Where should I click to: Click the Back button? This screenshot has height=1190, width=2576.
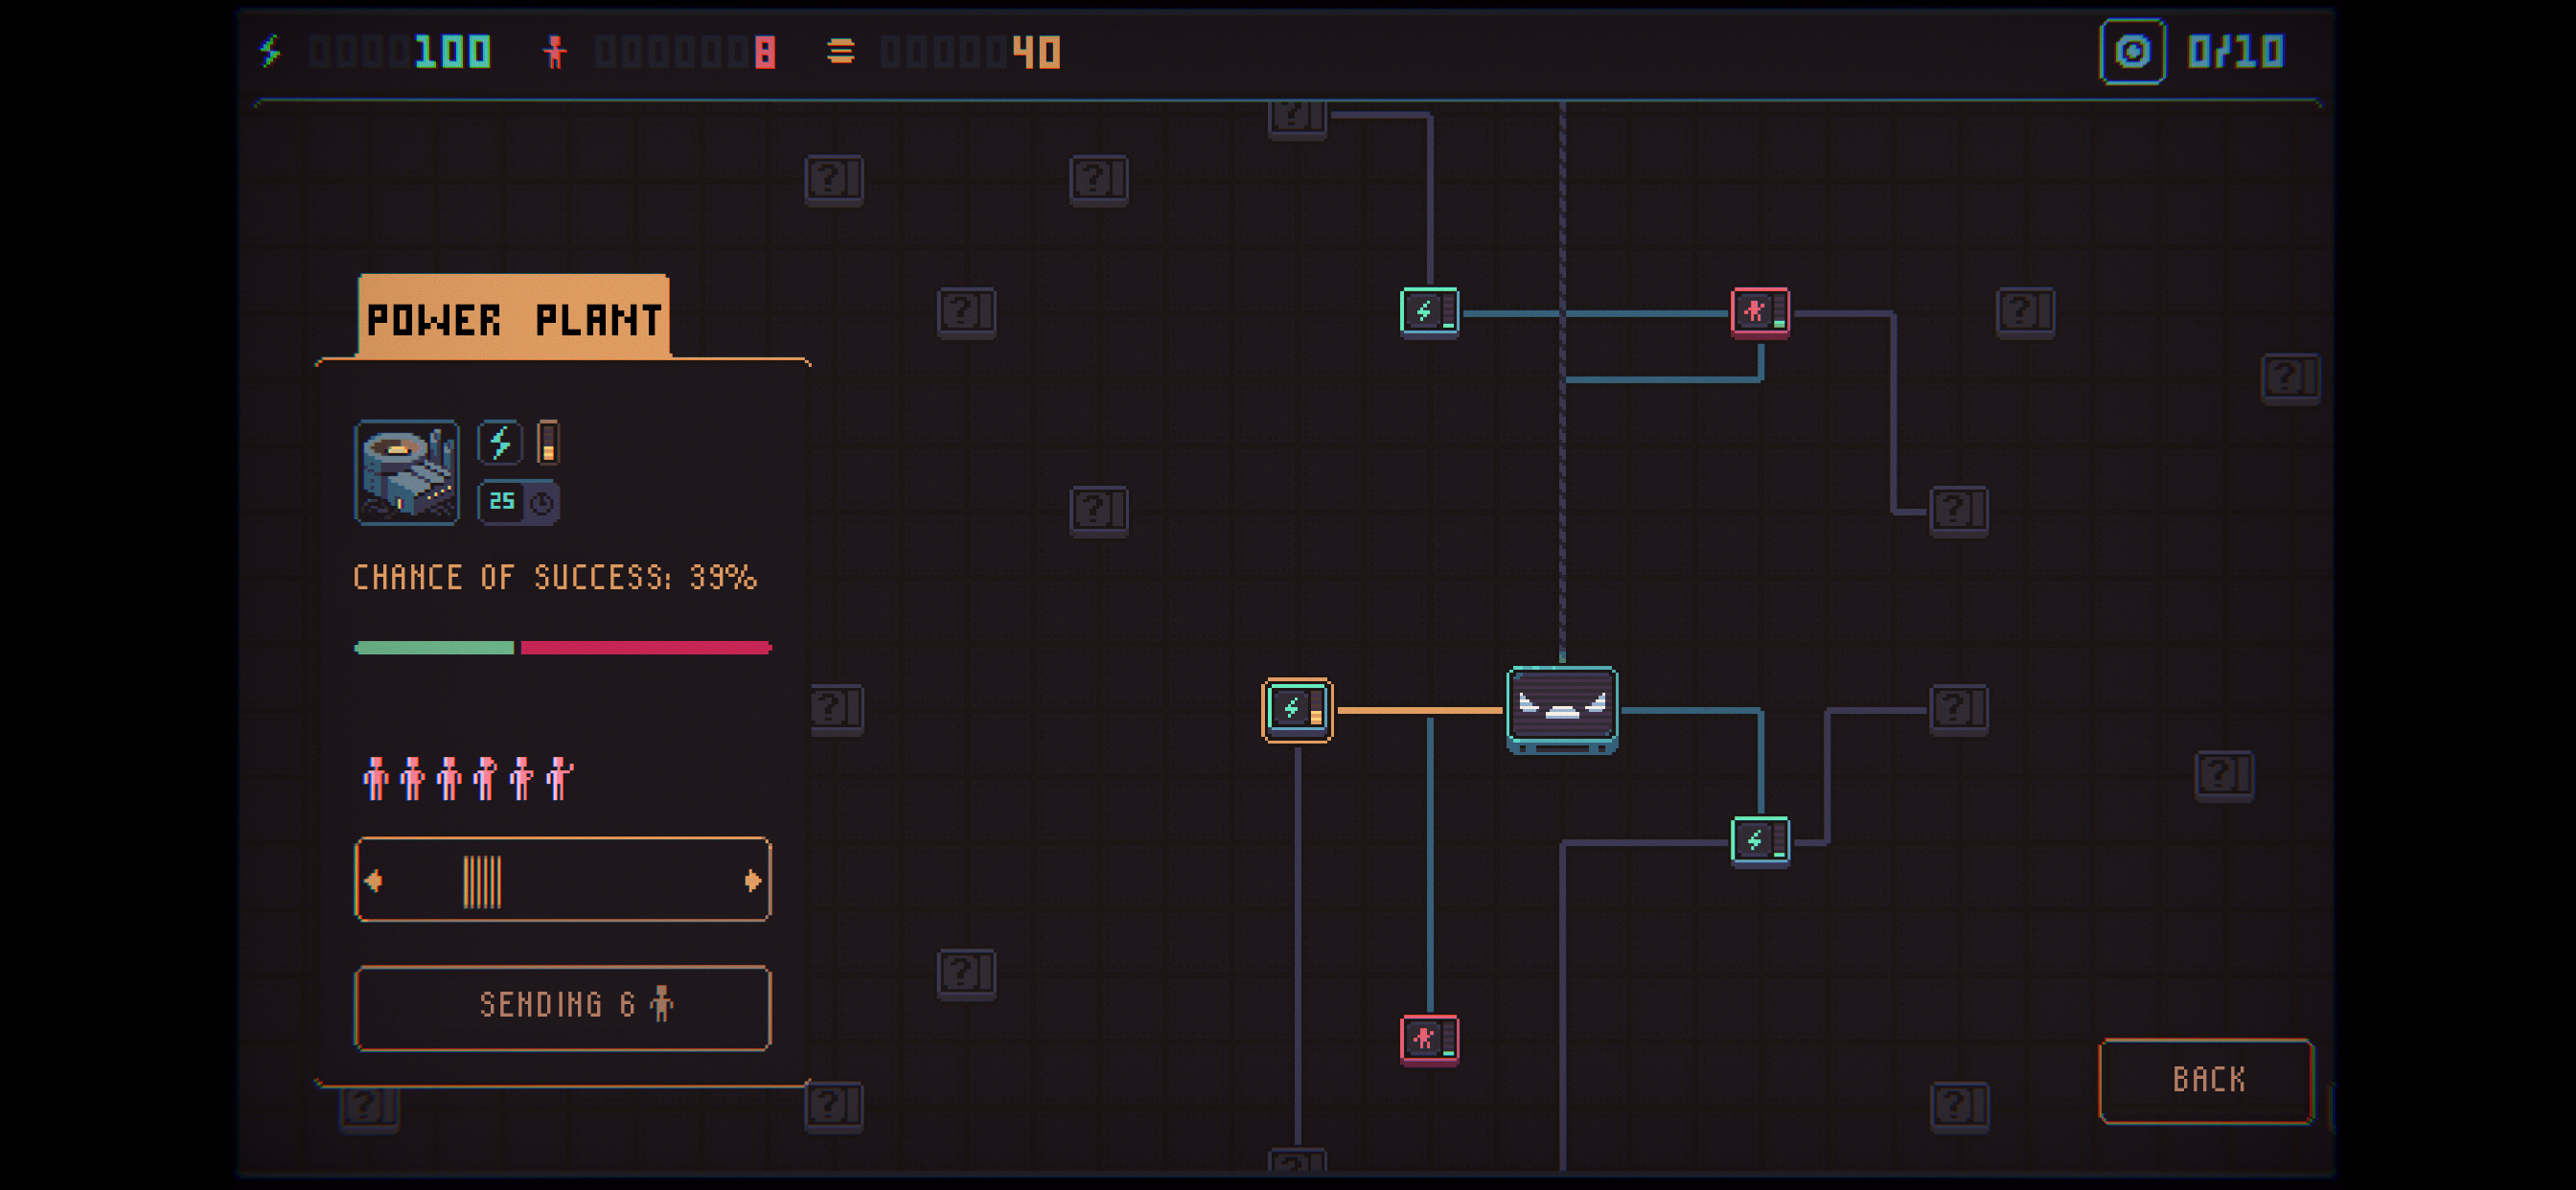point(2207,1081)
